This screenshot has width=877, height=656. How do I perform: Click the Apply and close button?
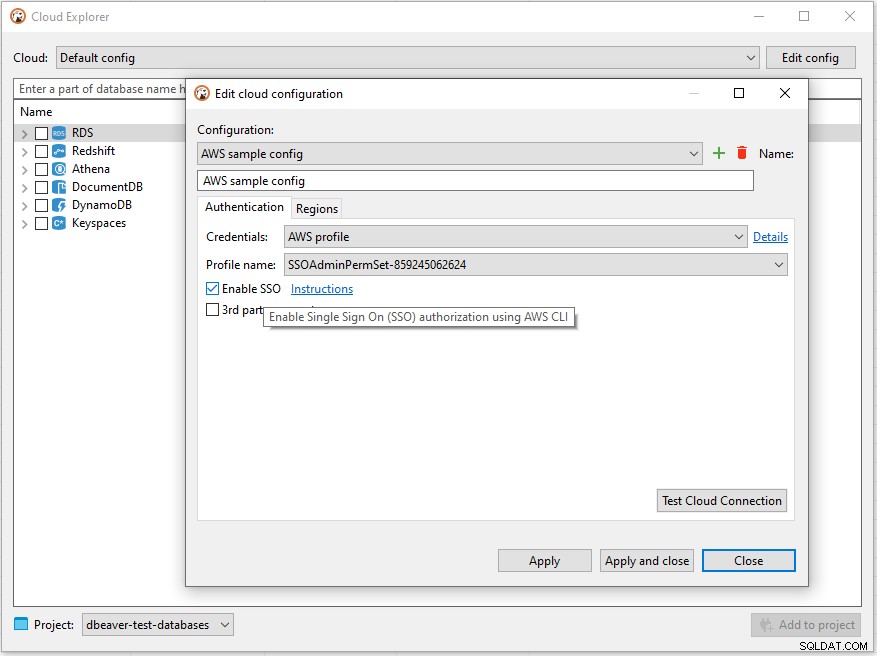647,560
